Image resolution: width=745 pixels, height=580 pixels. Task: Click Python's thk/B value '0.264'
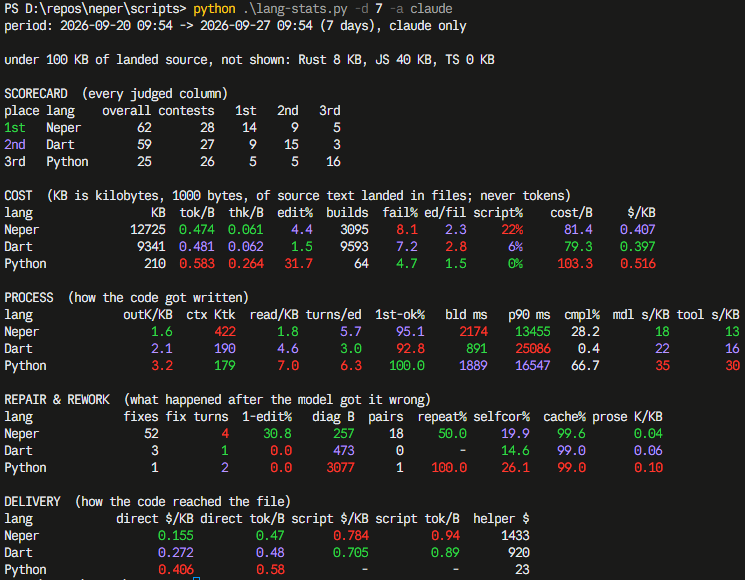pyautogui.click(x=246, y=264)
